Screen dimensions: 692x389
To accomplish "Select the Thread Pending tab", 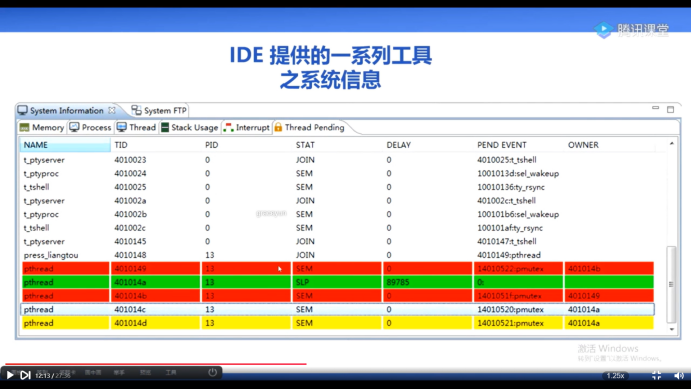I will pos(309,128).
